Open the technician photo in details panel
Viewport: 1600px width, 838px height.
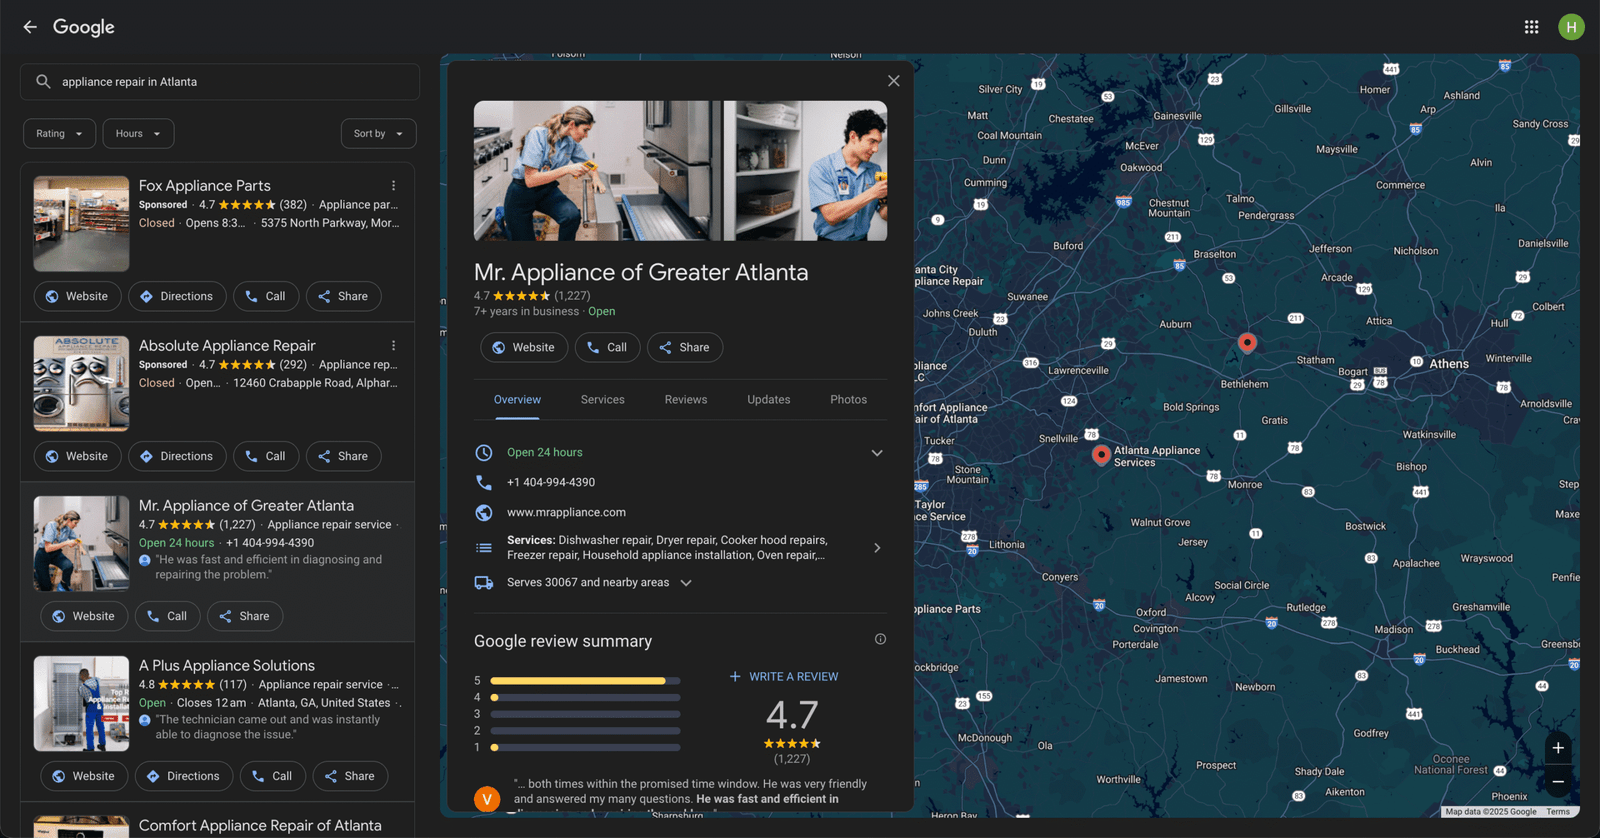[x=680, y=171]
